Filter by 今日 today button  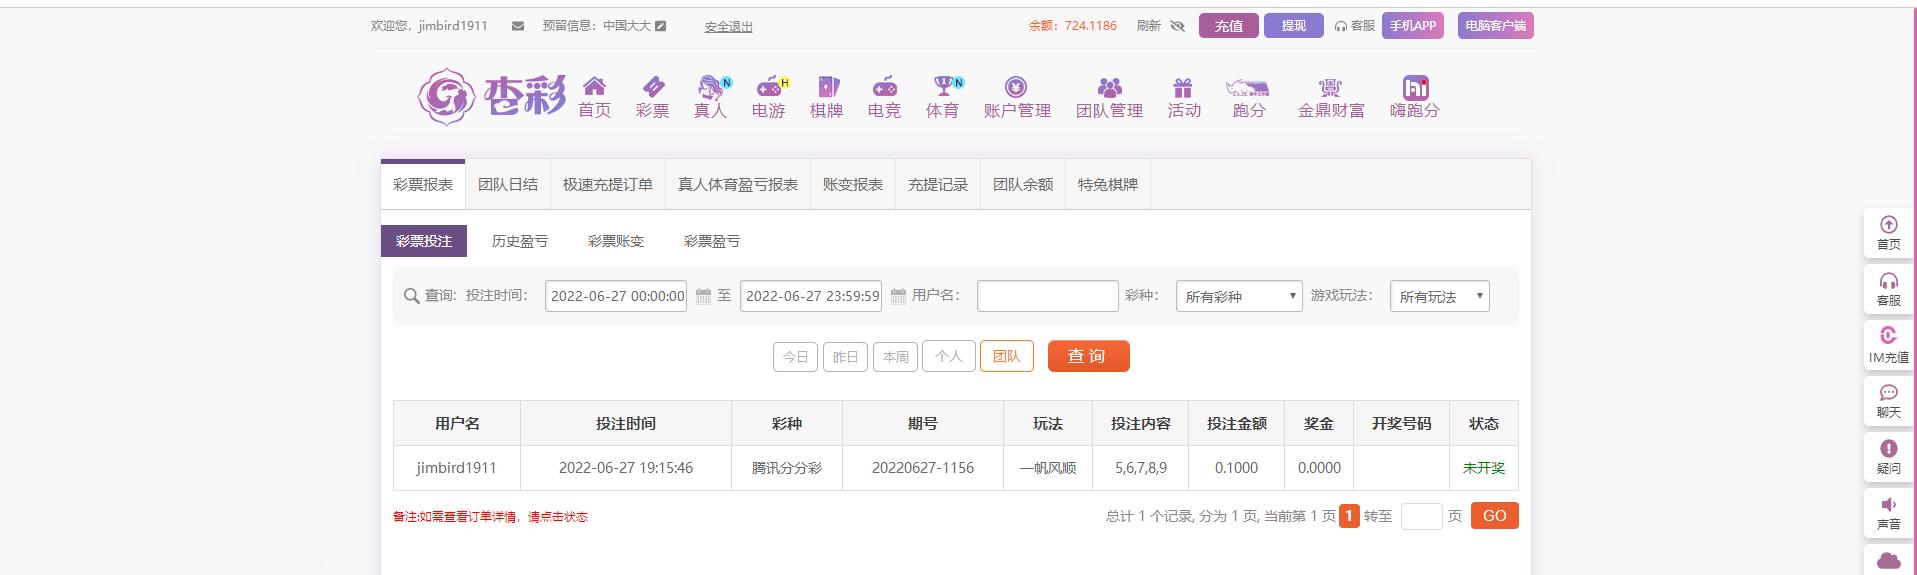pos(795,357)
